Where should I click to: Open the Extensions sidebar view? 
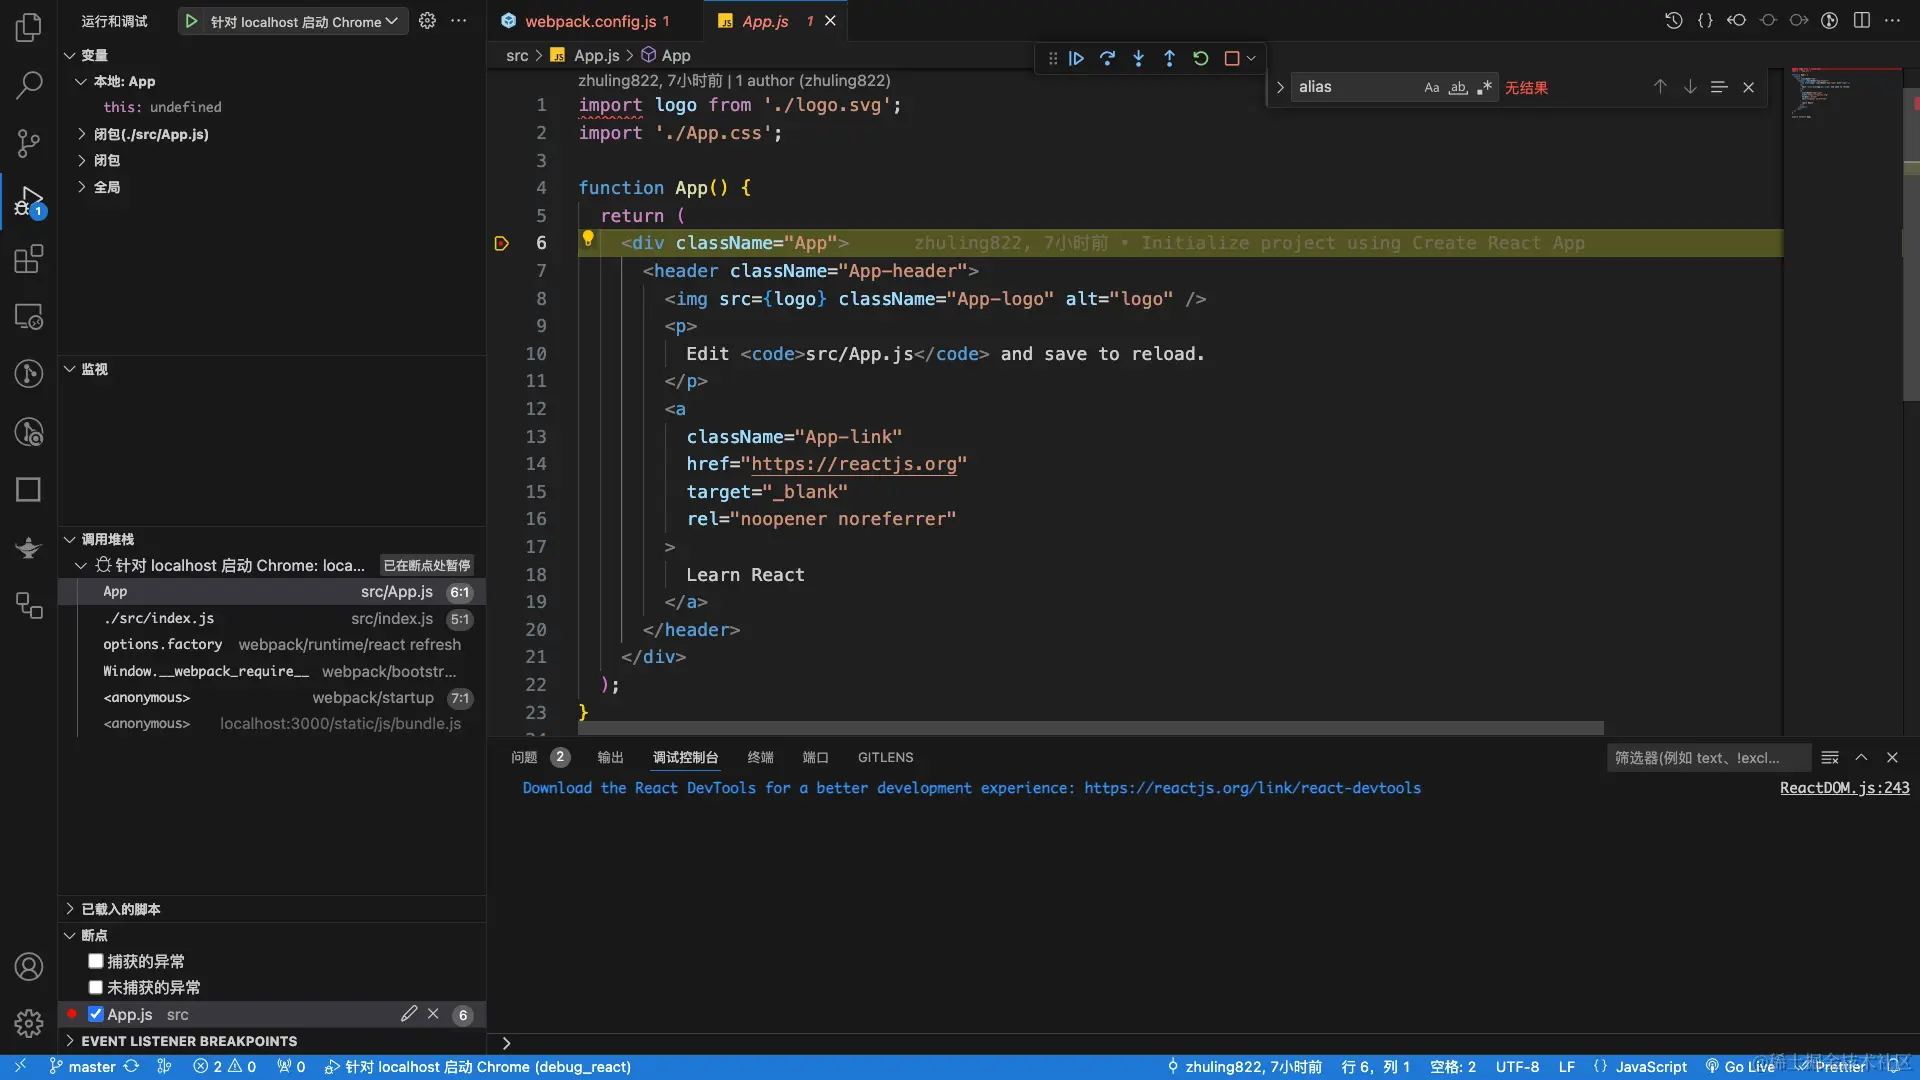(x=29, y=260)
